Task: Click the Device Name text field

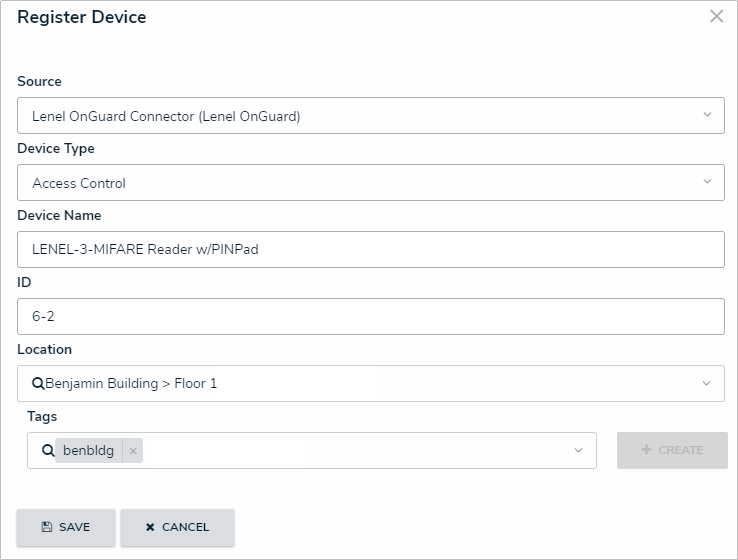Action: pos(370,250)
